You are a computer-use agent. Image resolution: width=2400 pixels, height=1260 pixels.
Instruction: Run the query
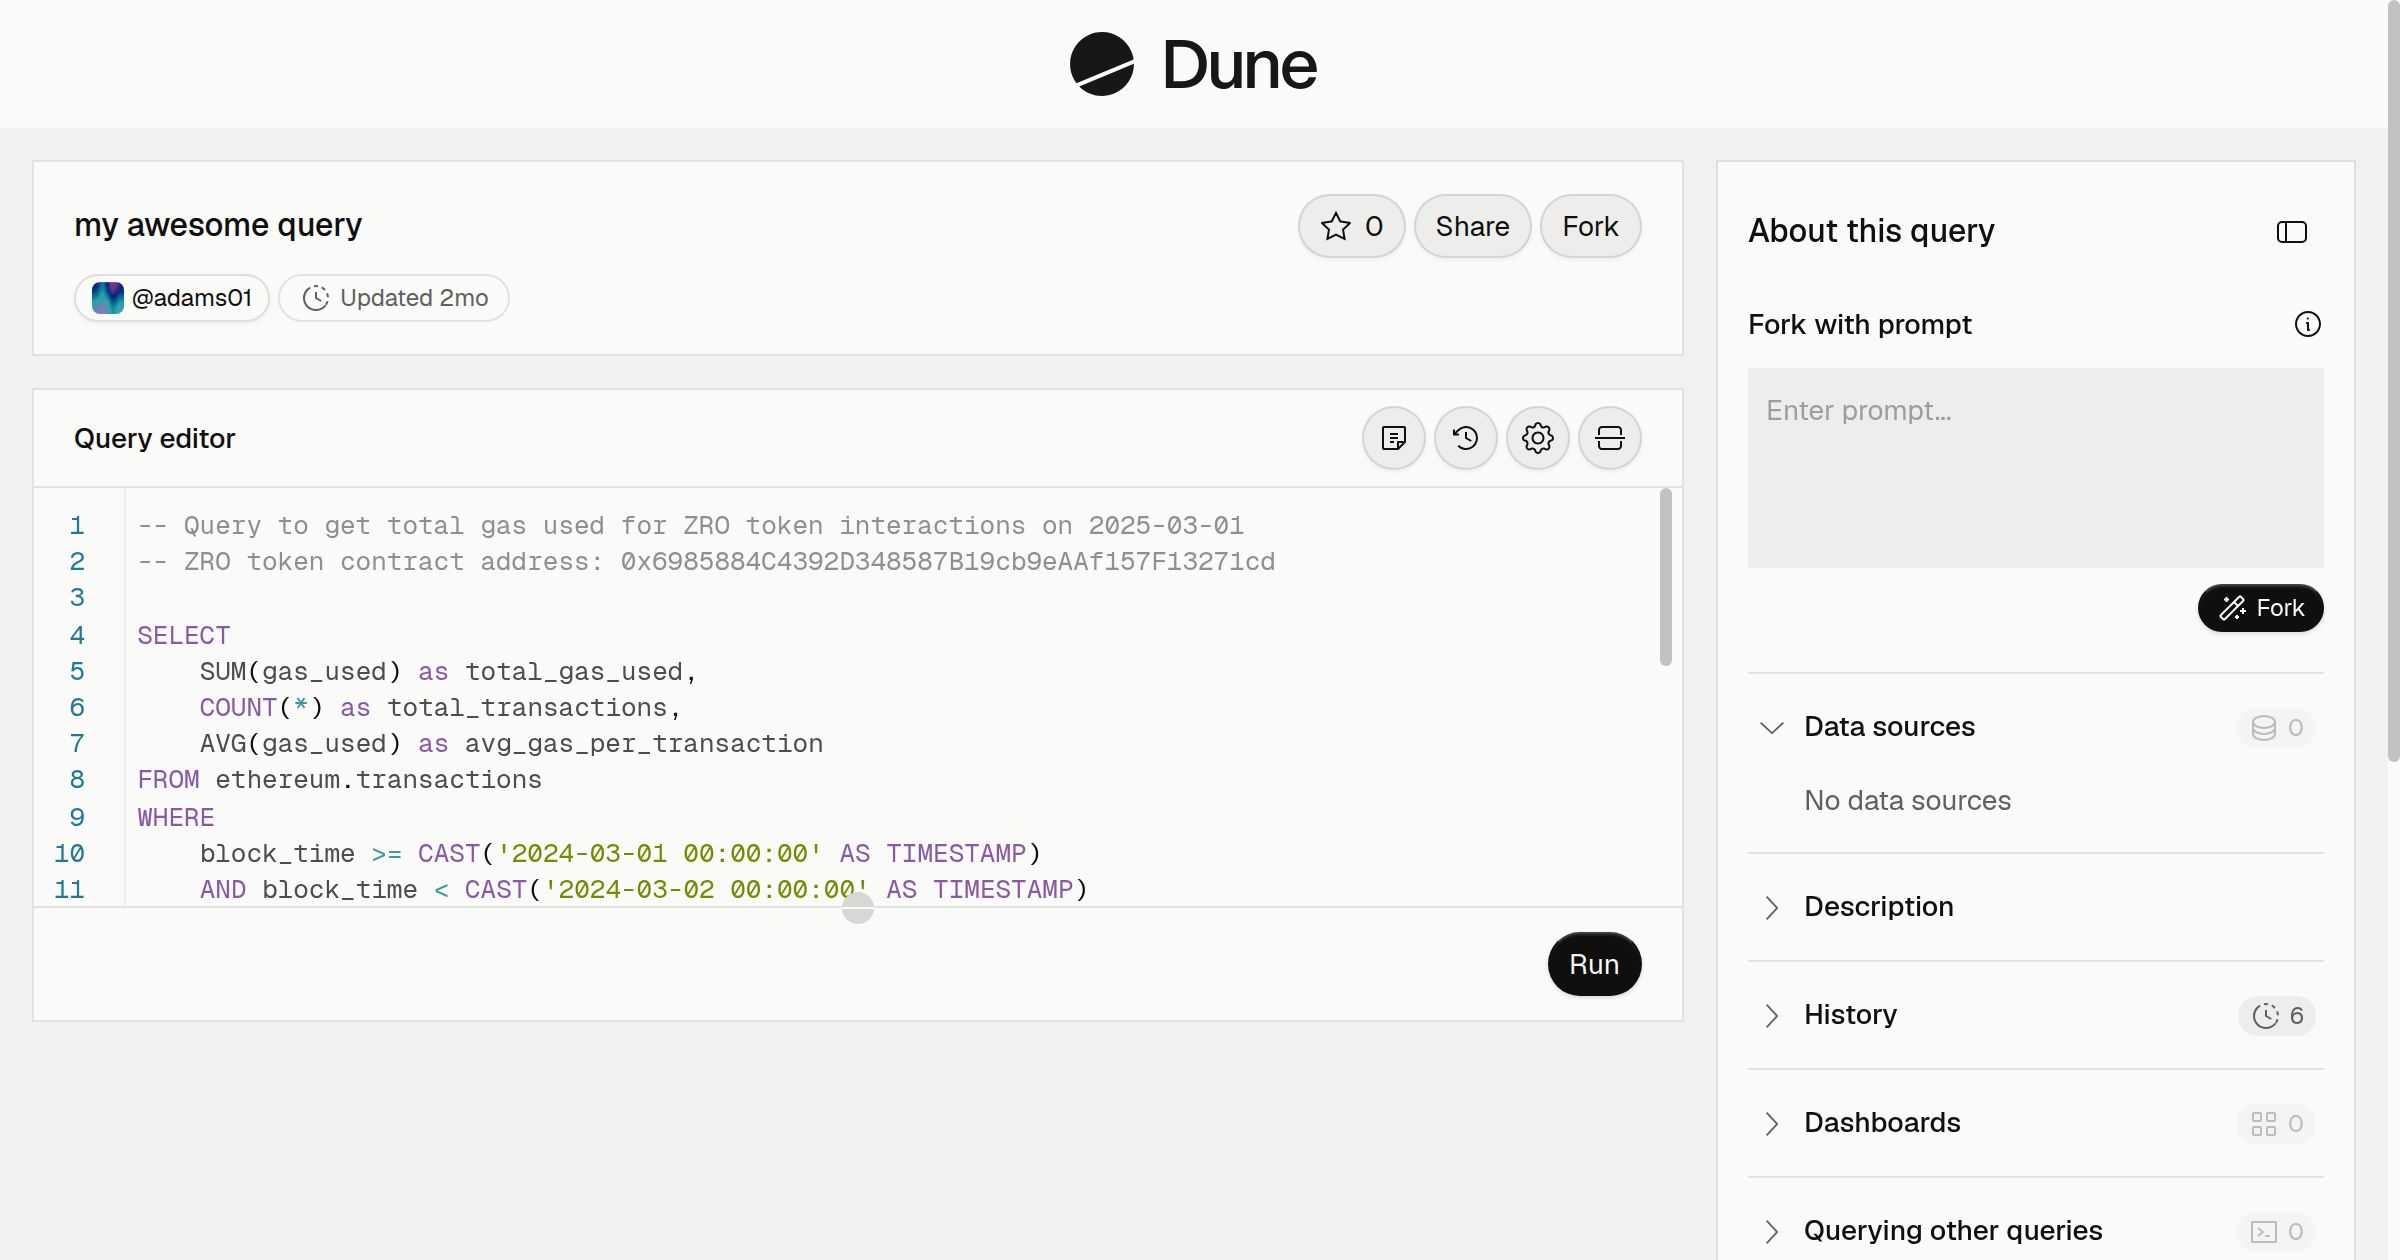pos(1594,964)
